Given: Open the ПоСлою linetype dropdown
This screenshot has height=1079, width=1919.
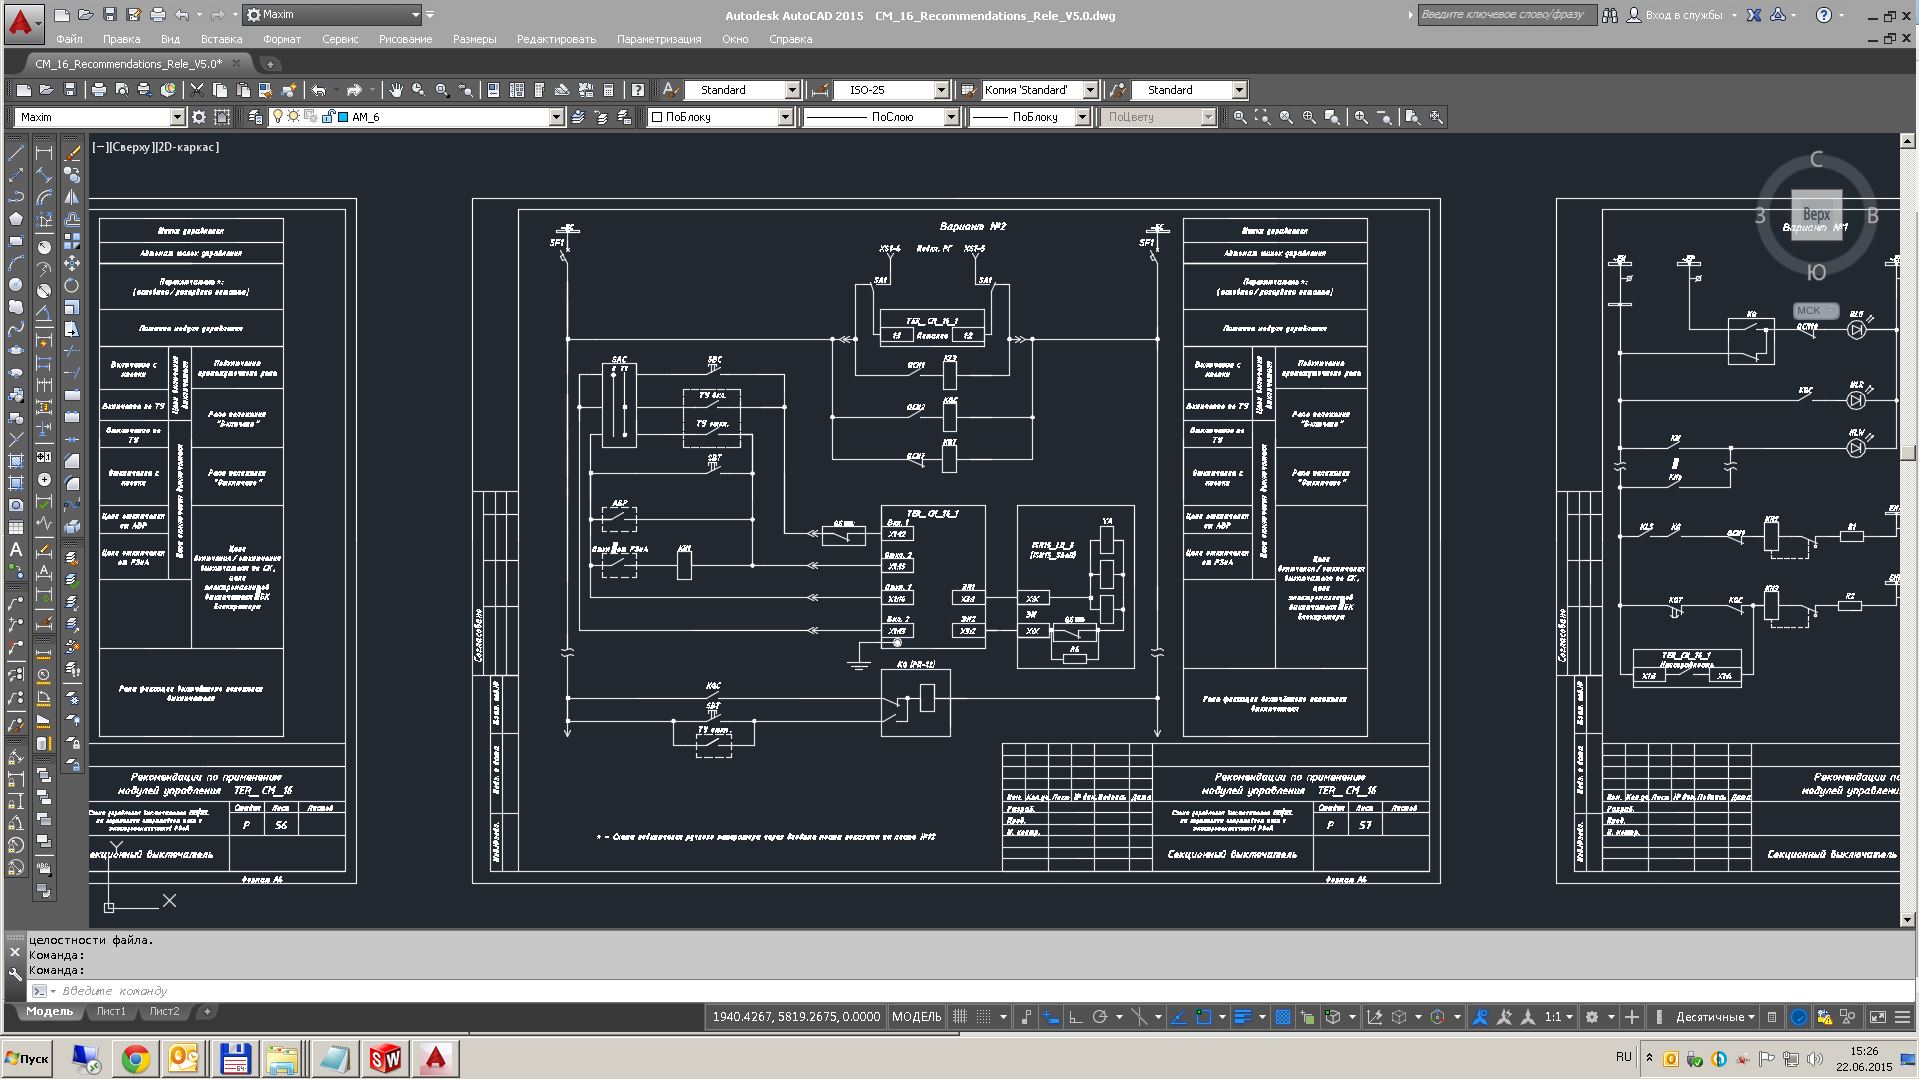Looking at the screenshot, I should click(x=881, y=117).
